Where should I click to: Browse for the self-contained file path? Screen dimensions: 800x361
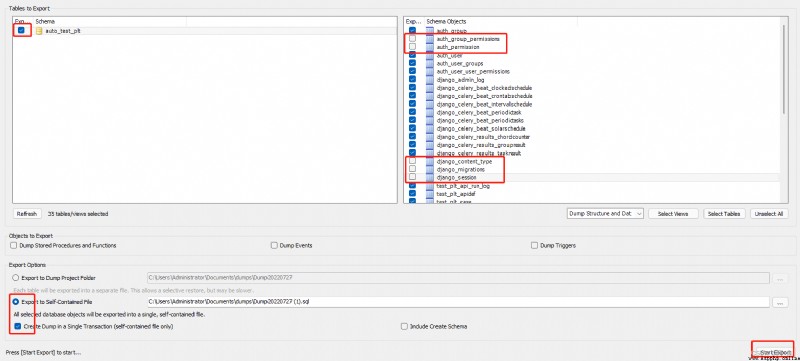click(x=780, y=302)
